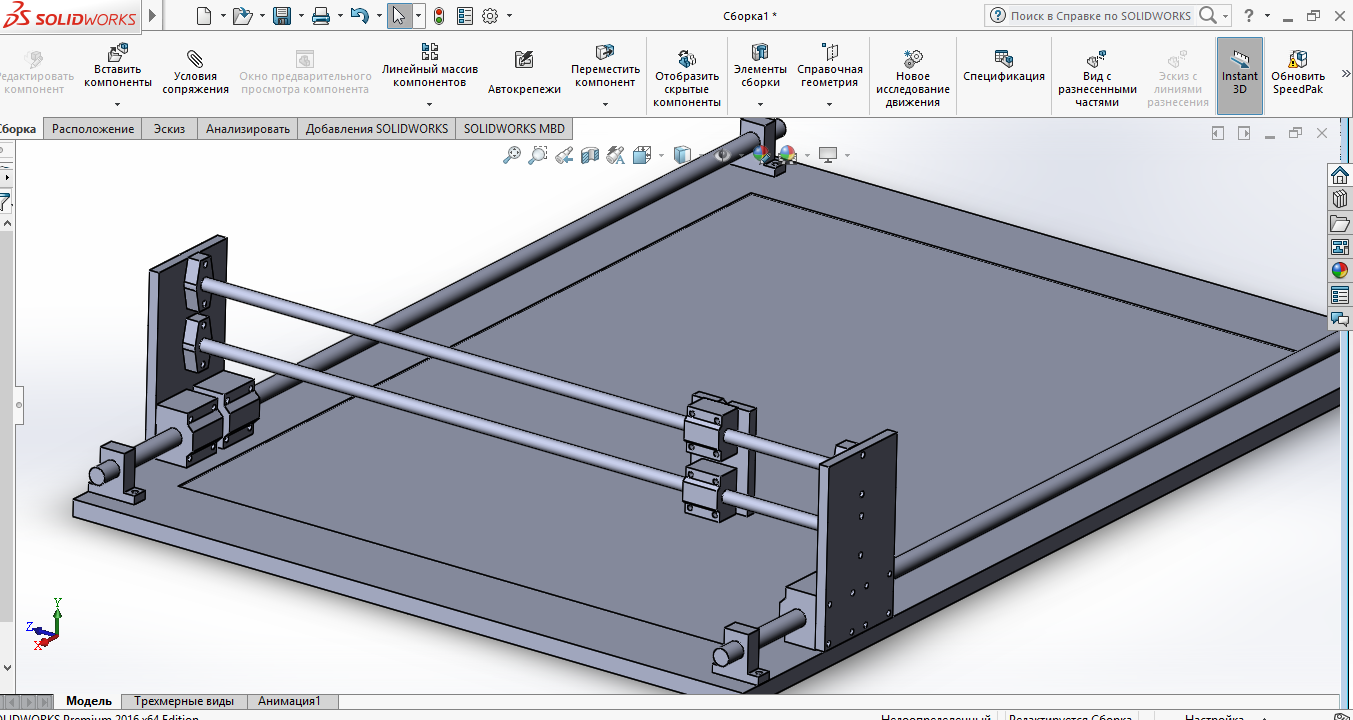Image resolution: width=1353 pixels, height=720 pixels.
Task: Expand the Undo history dropdown arrow
Action: pos(379,16)
